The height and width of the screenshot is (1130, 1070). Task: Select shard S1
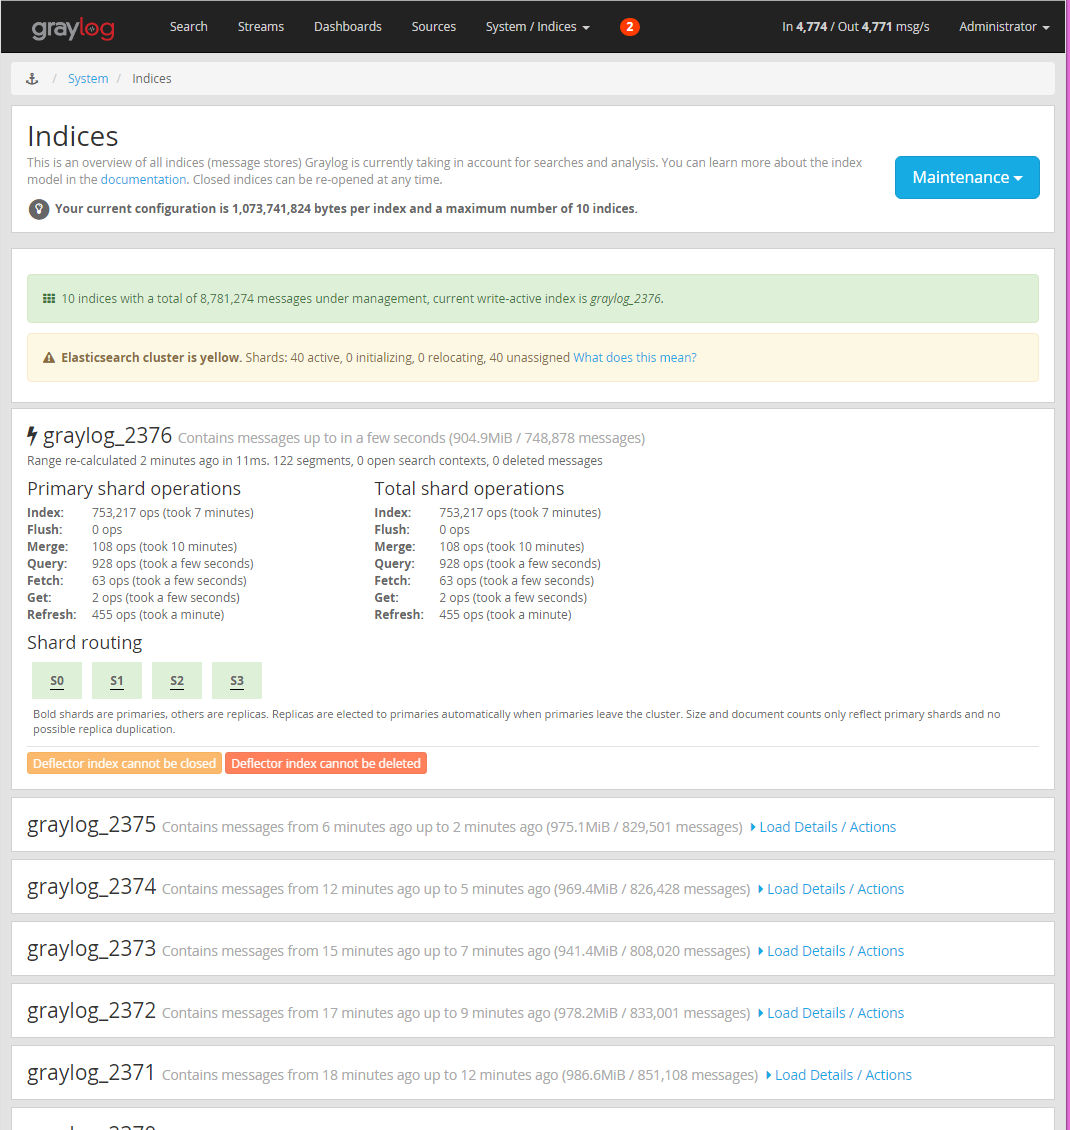tap(117, 680)
